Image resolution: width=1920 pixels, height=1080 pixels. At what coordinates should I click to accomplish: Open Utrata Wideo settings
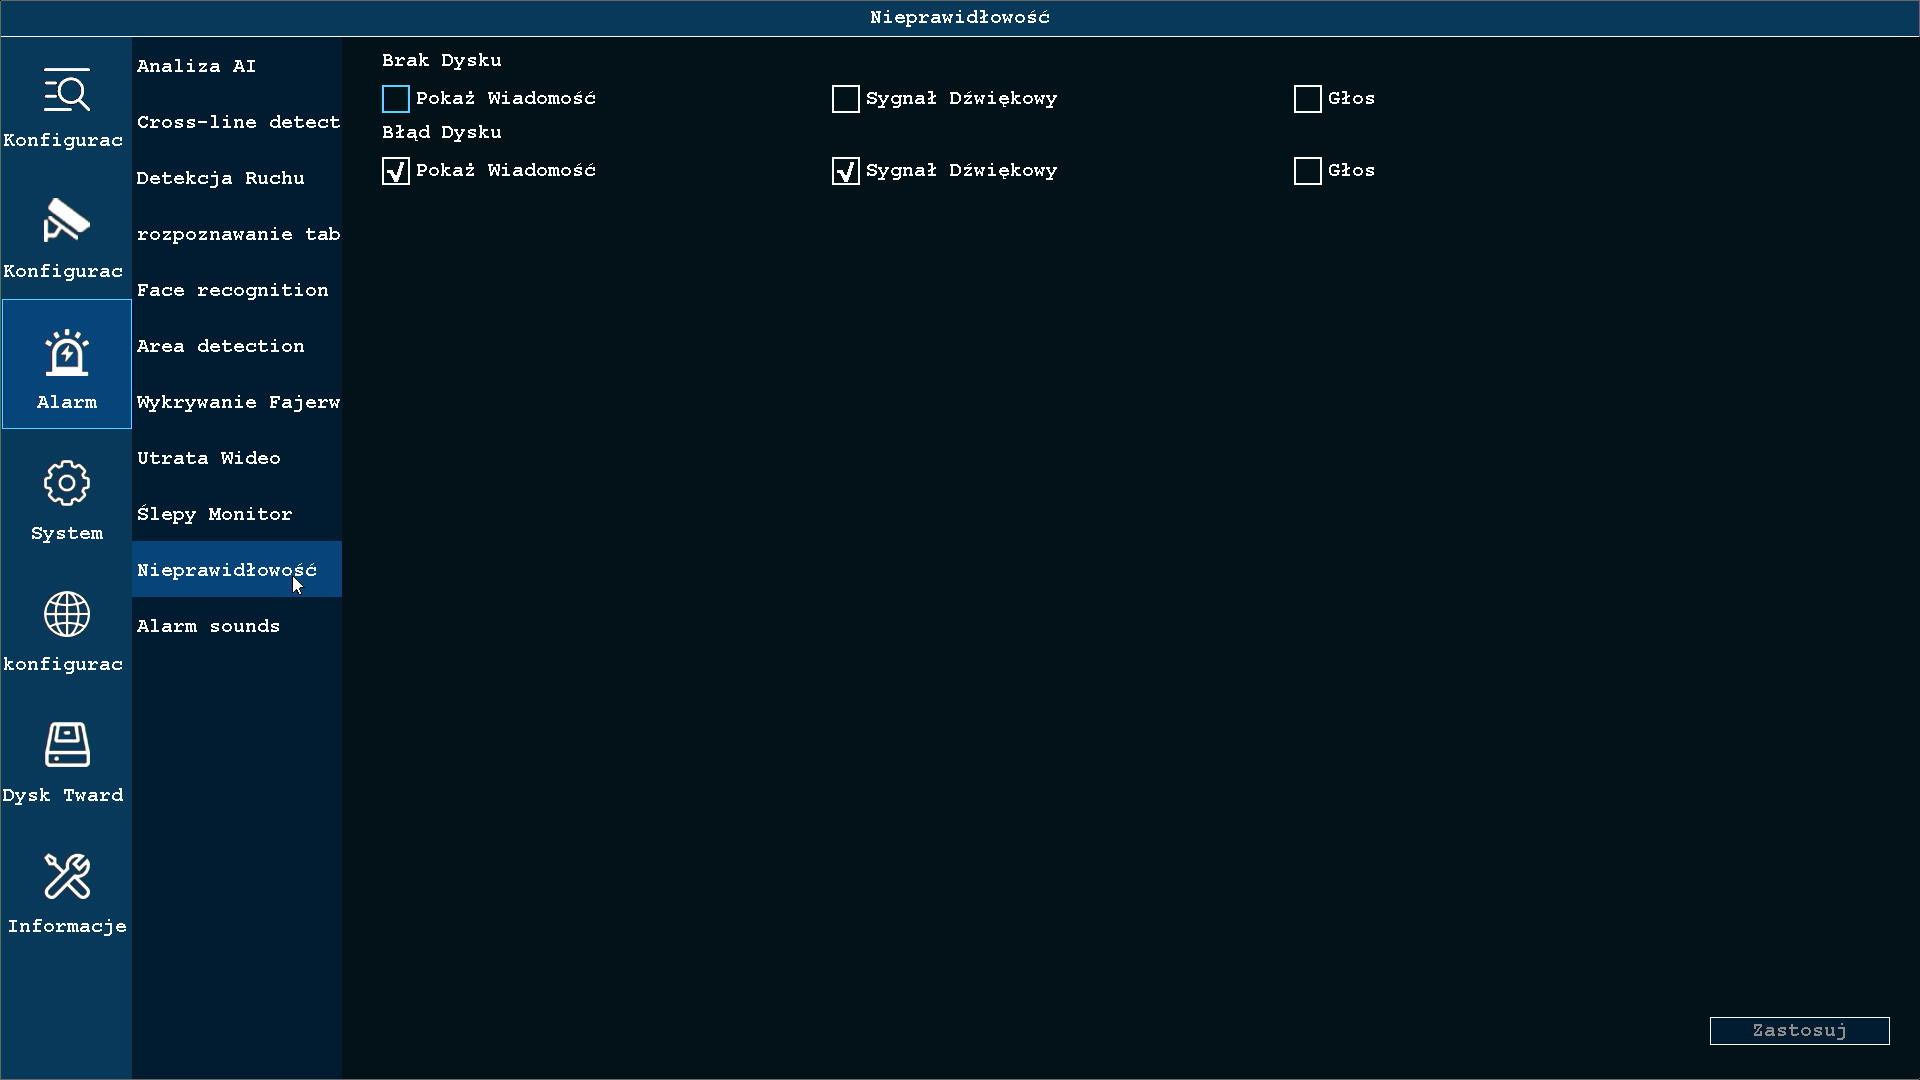coord(237,458)
